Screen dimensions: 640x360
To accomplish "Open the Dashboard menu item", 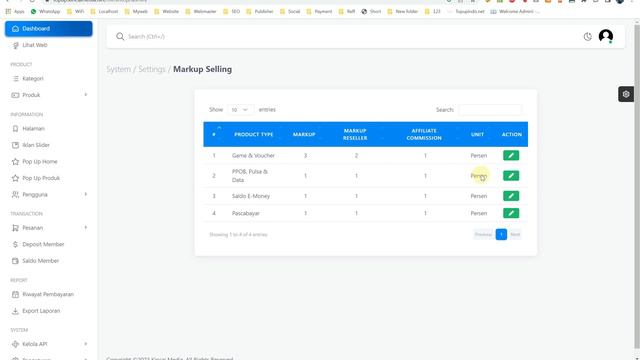I will [49, 29].
